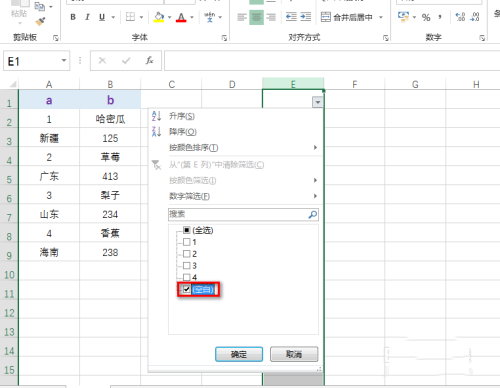Open 按颜色排序 sort by color submenu
The width and height of the screenshot is (500, 388).
(236, 147)
